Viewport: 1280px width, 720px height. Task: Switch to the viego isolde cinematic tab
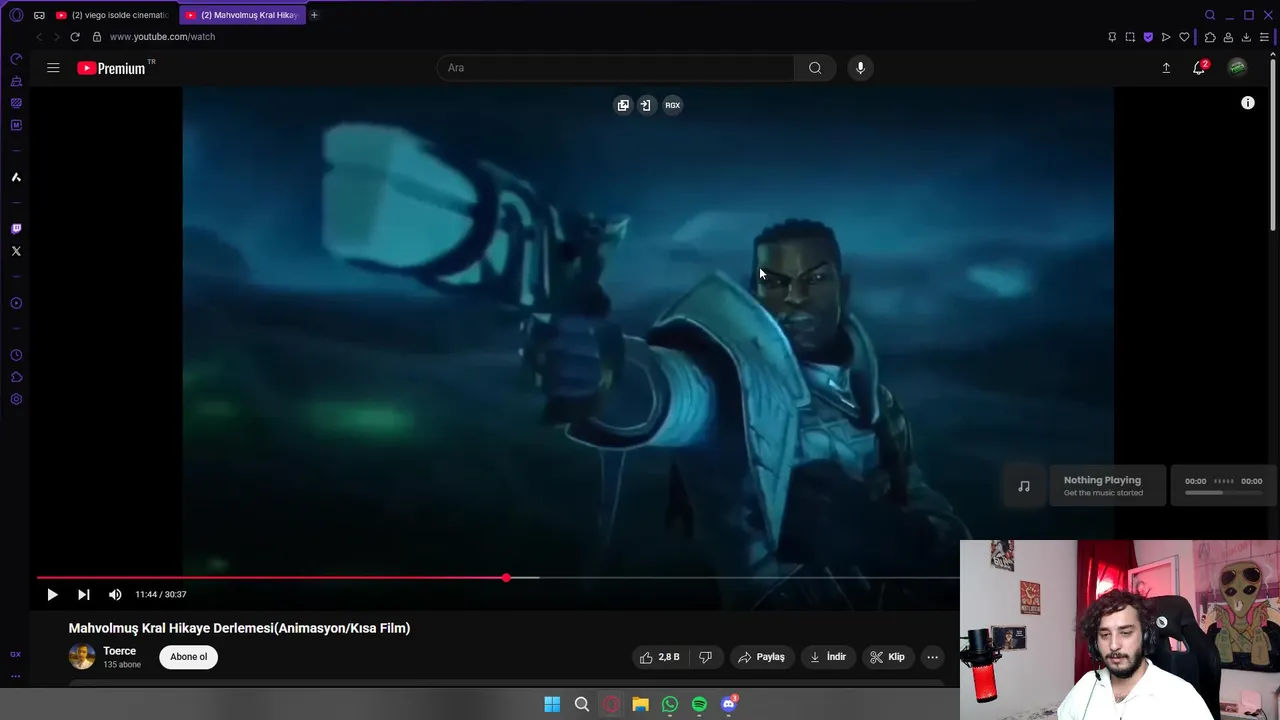tap(111, 15)
